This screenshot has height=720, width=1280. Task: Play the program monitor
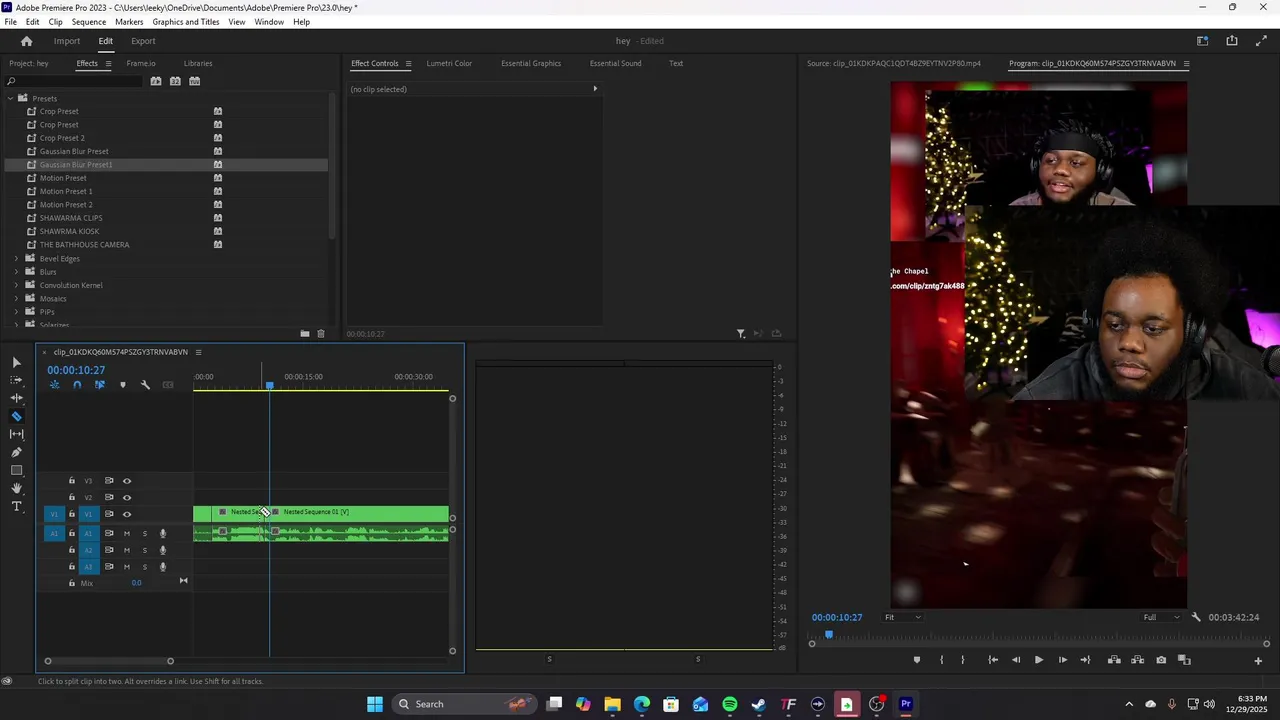1038,660
